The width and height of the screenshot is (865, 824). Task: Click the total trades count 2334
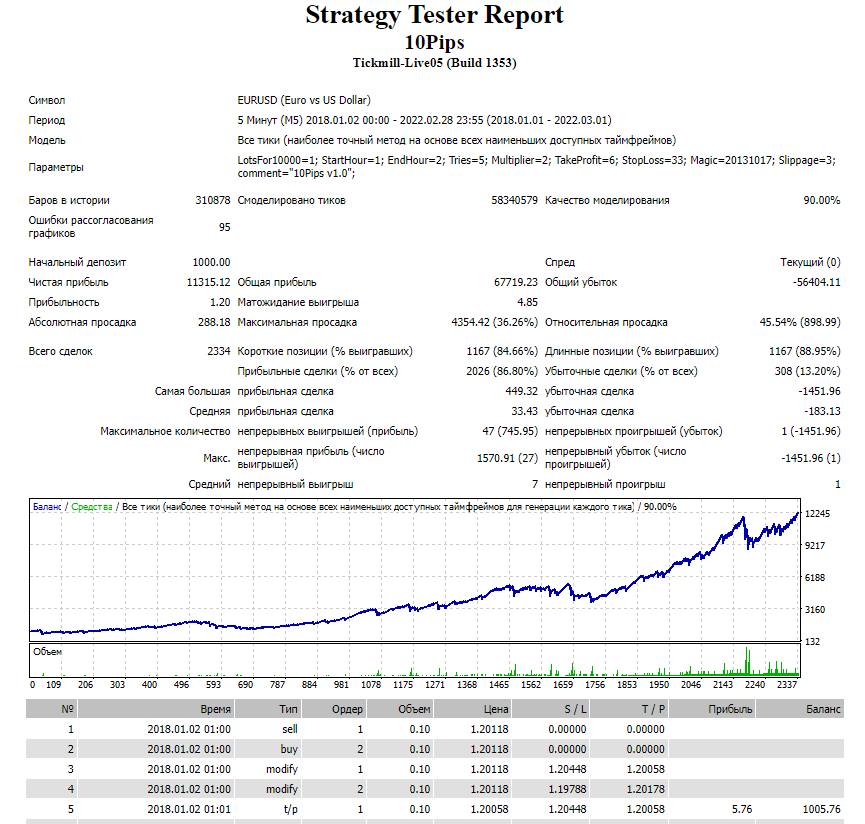coord(217,352)
